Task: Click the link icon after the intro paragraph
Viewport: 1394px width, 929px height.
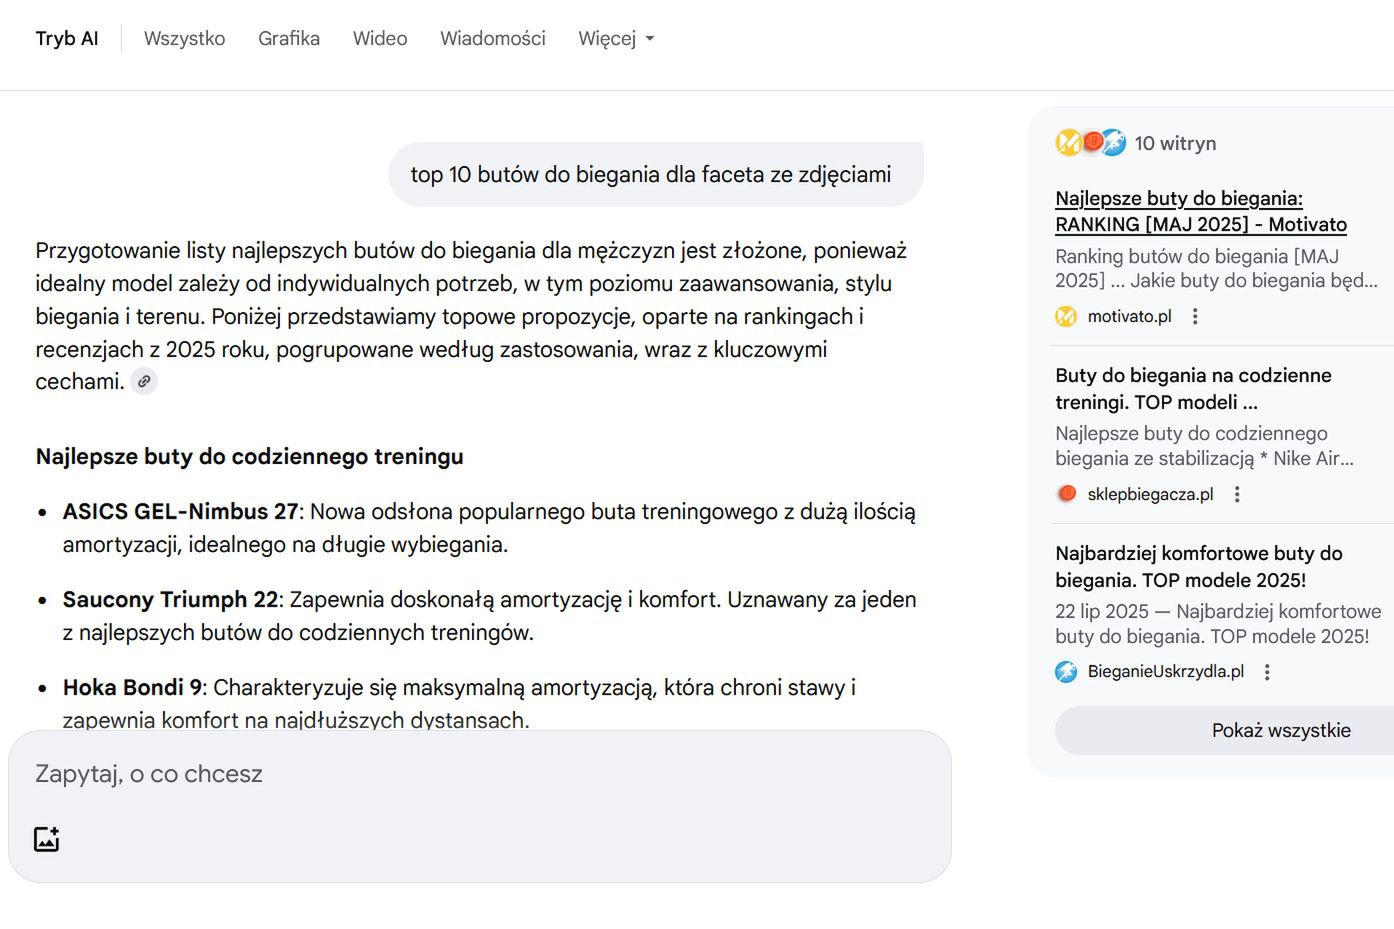Action: [x=144, y=381]
